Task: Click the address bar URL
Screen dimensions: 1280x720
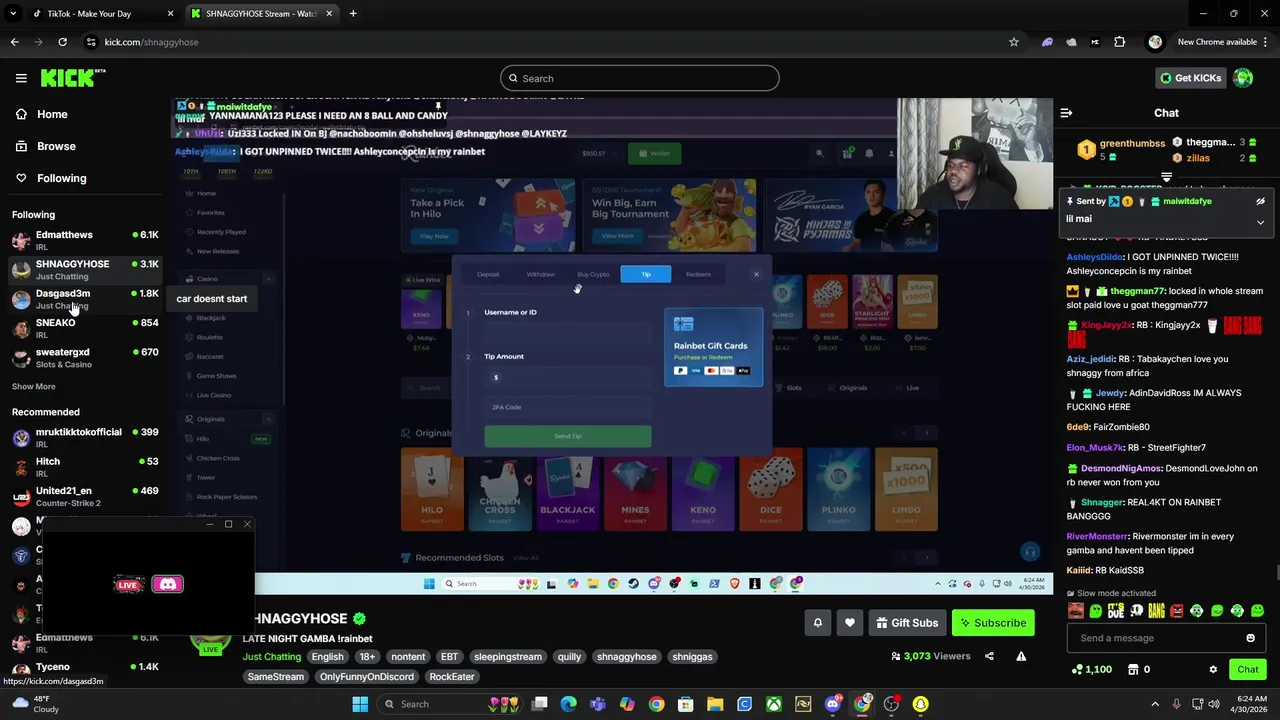Action: point(151,42)
